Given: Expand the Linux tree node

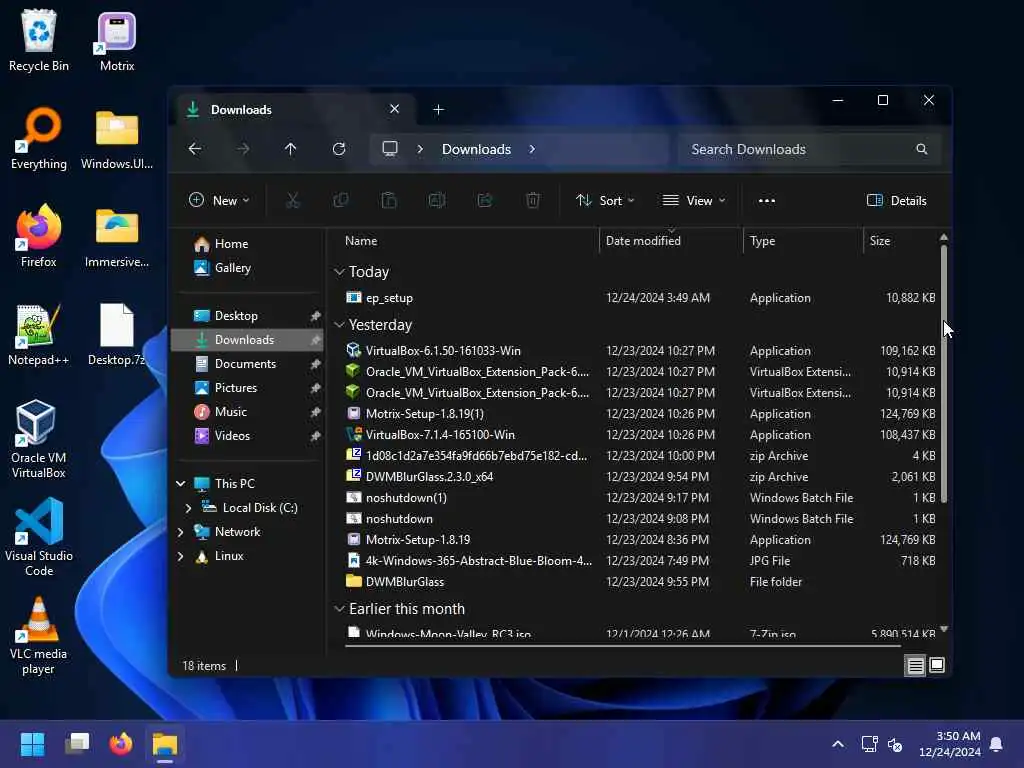Looking at the screenshot, I should pos(181,556).
